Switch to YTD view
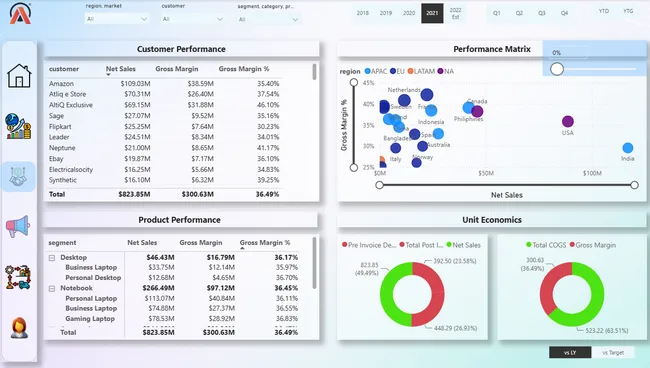The height and width of the screenshot is (368, 650). (x=604, y=11)
